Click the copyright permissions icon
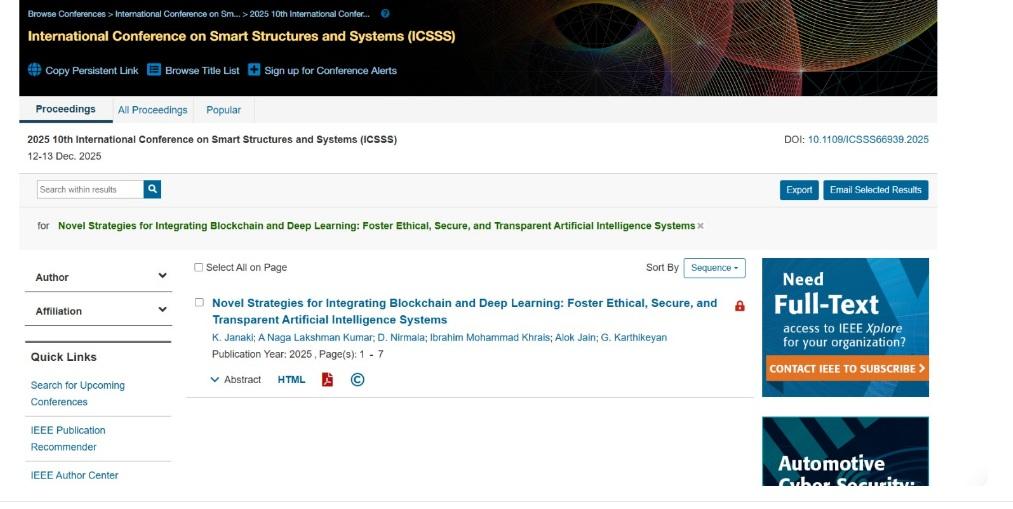The height and width of the screenshot is (509, 1013). pos(357,380)
